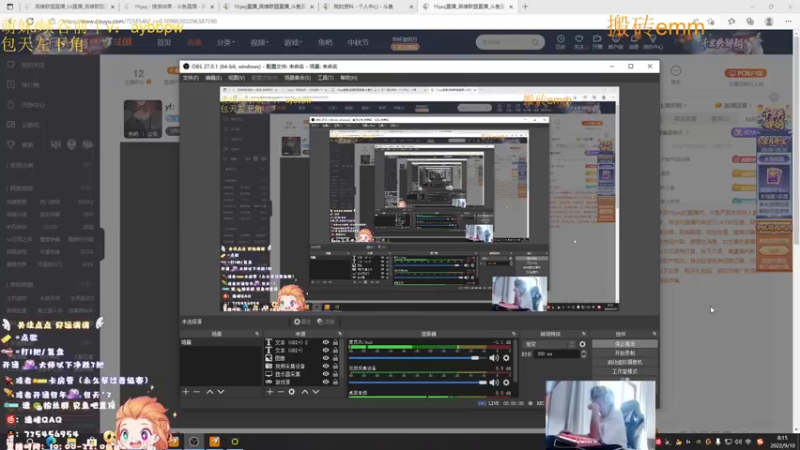Move selected source down in sources list

click(316, 392)
